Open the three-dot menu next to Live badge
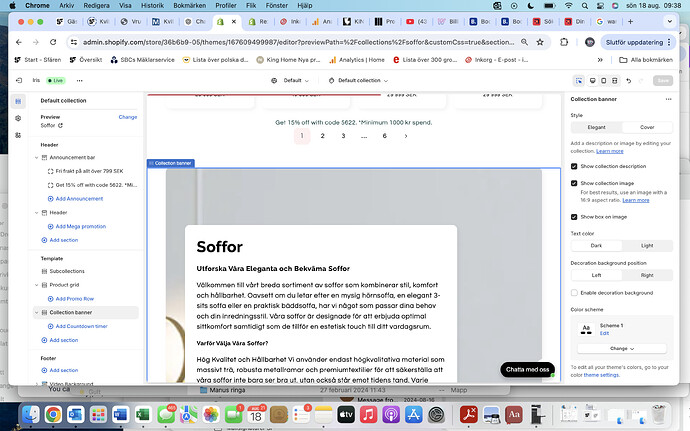This screenshot has width=690, height=431. tap(79, 81)
